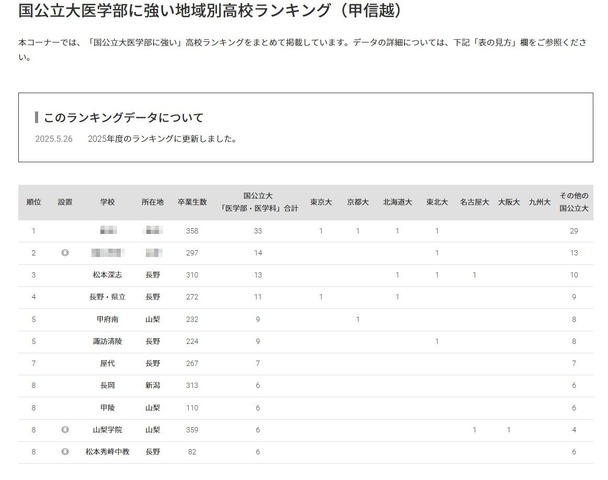Screen dimensions: 608x480
Task: Select the school name 山梨学院
Action: (107, 430)
